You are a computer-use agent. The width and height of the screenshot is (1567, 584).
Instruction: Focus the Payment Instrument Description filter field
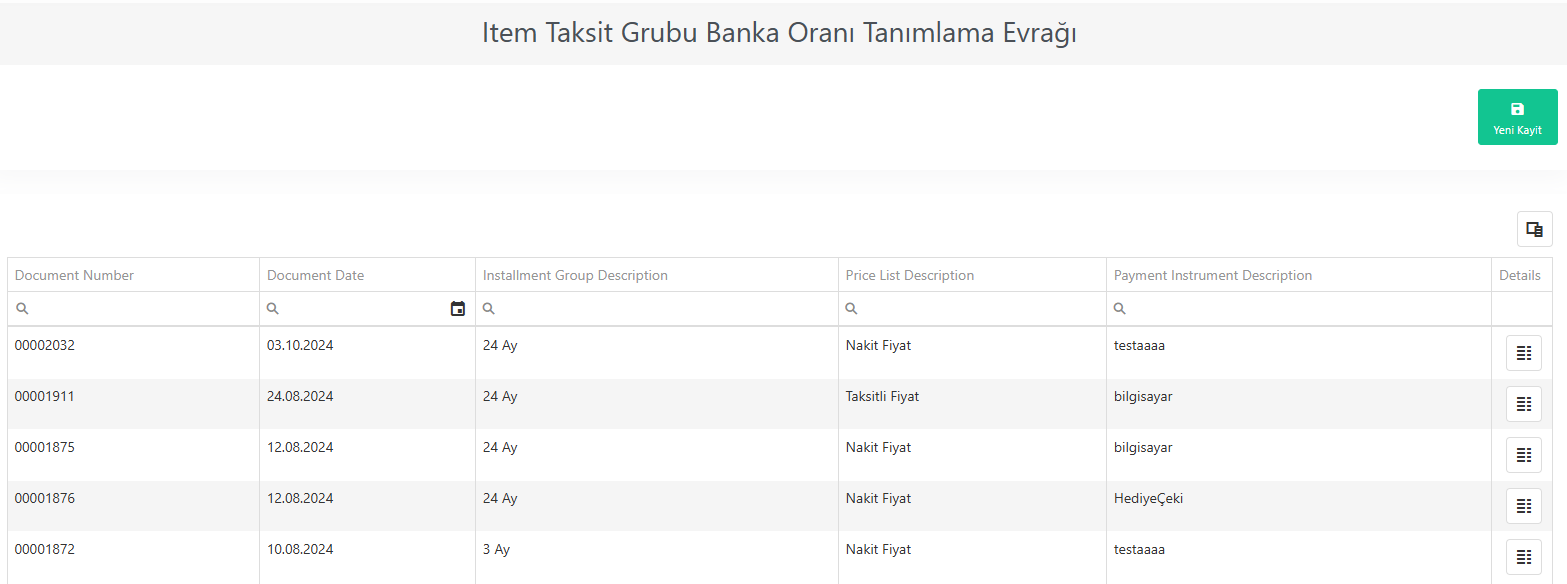point(1299,309)
